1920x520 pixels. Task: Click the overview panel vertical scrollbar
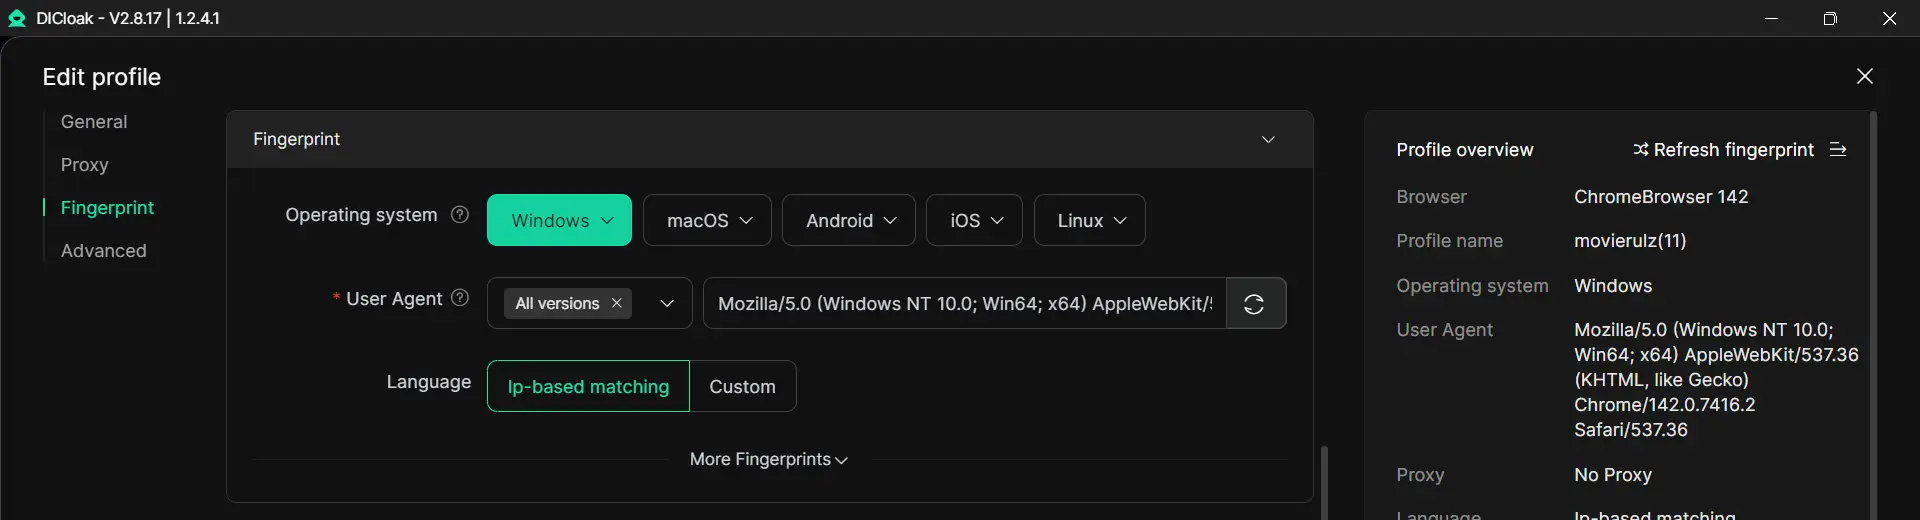click(1873, 300)
